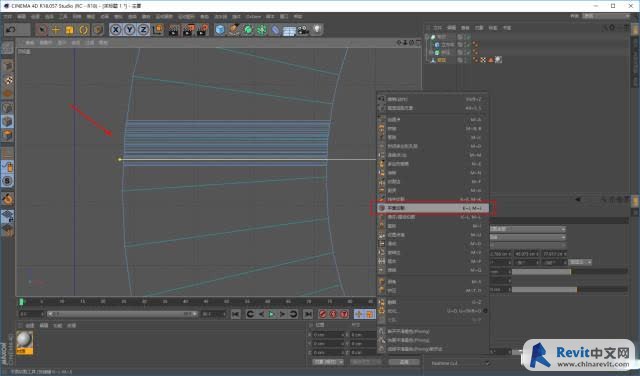
Task: Click Go to Next Frame button
Action: click(282, 314)
